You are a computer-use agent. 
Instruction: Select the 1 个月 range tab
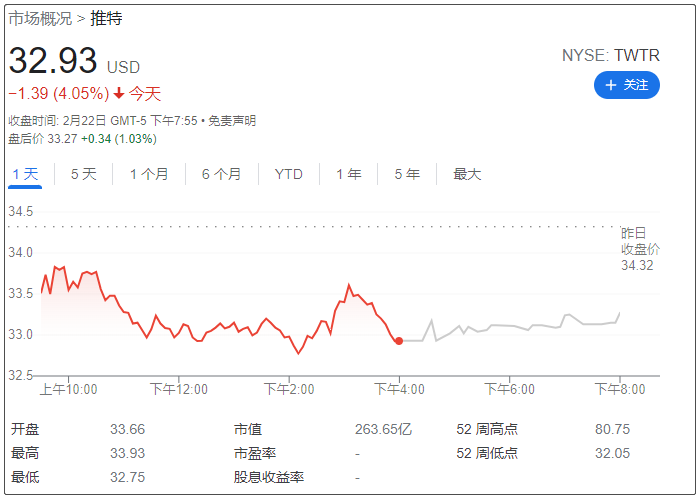149,174
